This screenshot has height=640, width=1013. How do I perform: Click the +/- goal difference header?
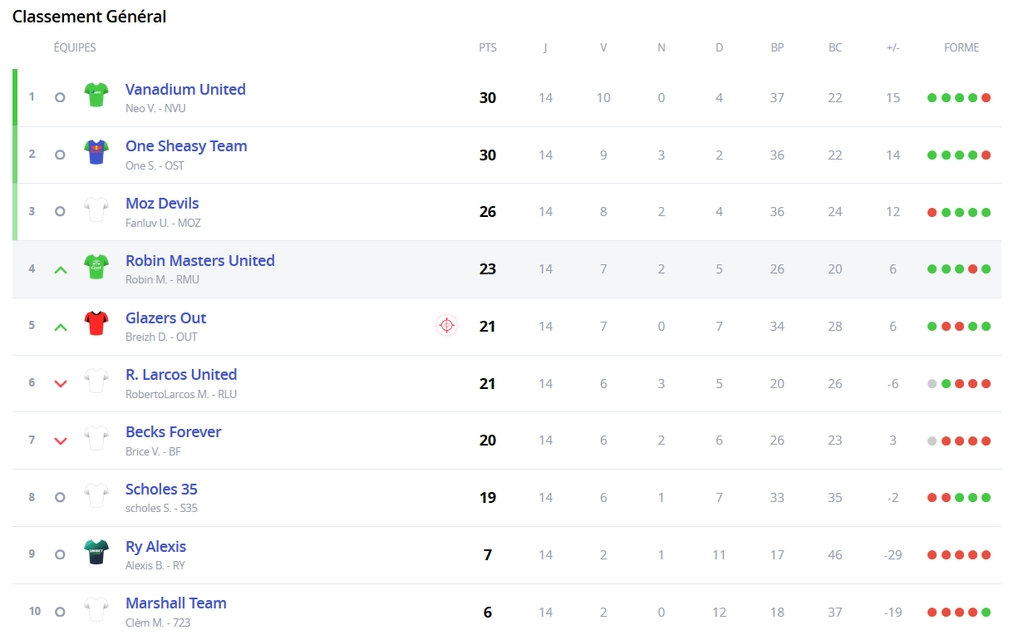[893, 48]
